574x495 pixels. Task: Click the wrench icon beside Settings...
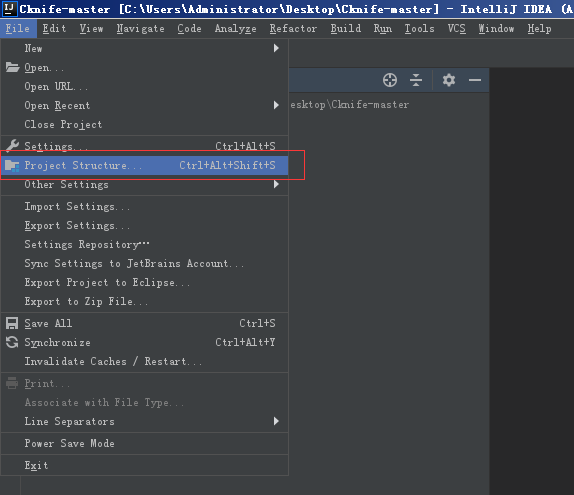(x=12, y=145)
